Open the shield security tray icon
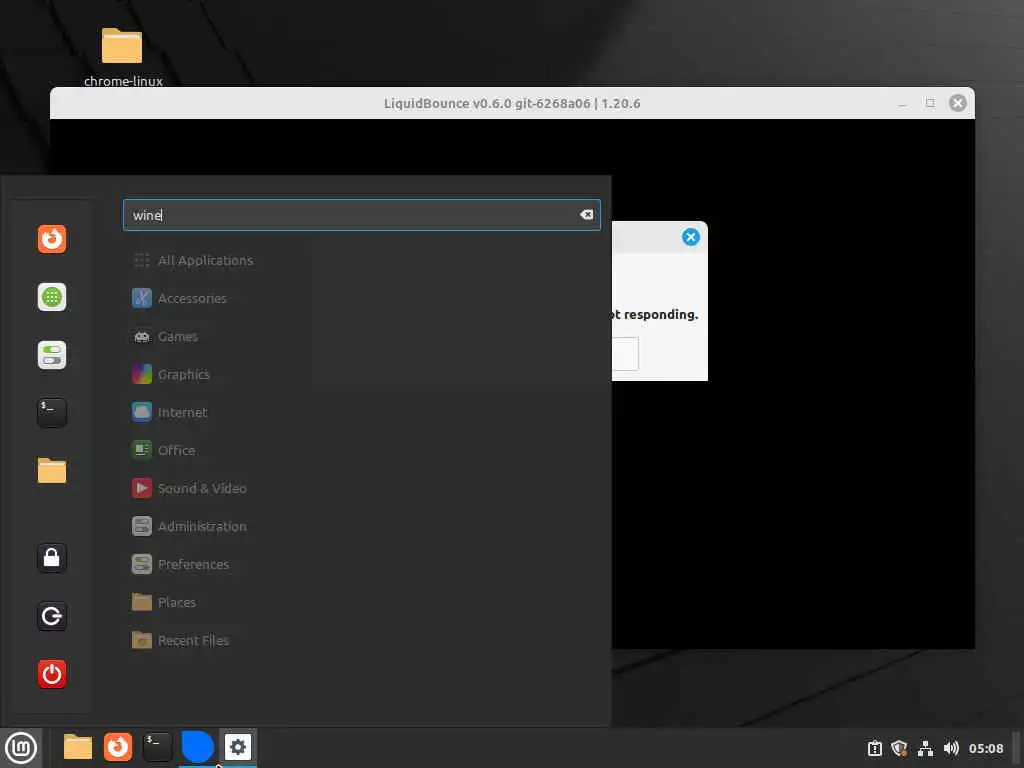The width and height of the screenshot is (1024, 768). (899, 748)
